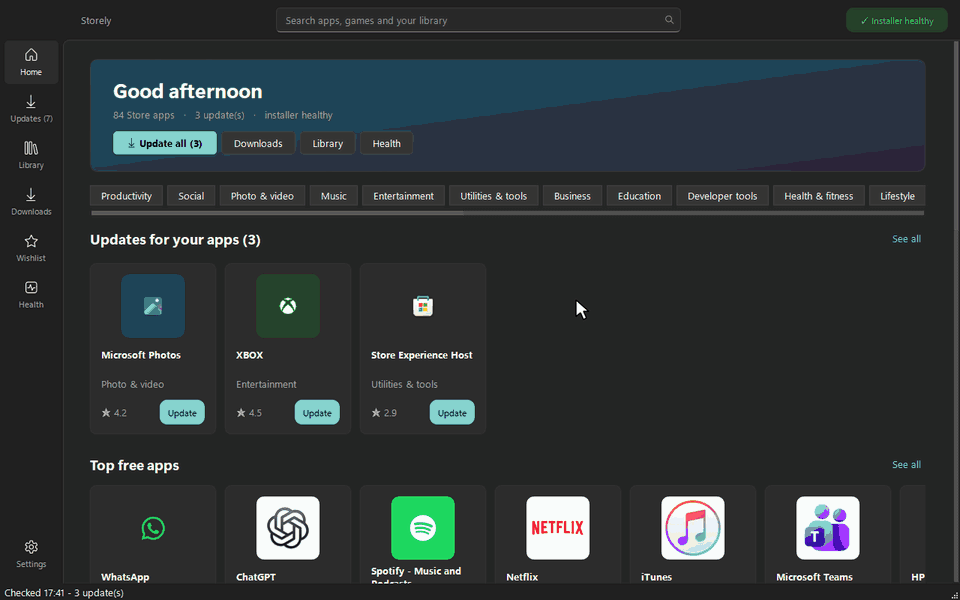Select the Business category

(x=572, y=196)
